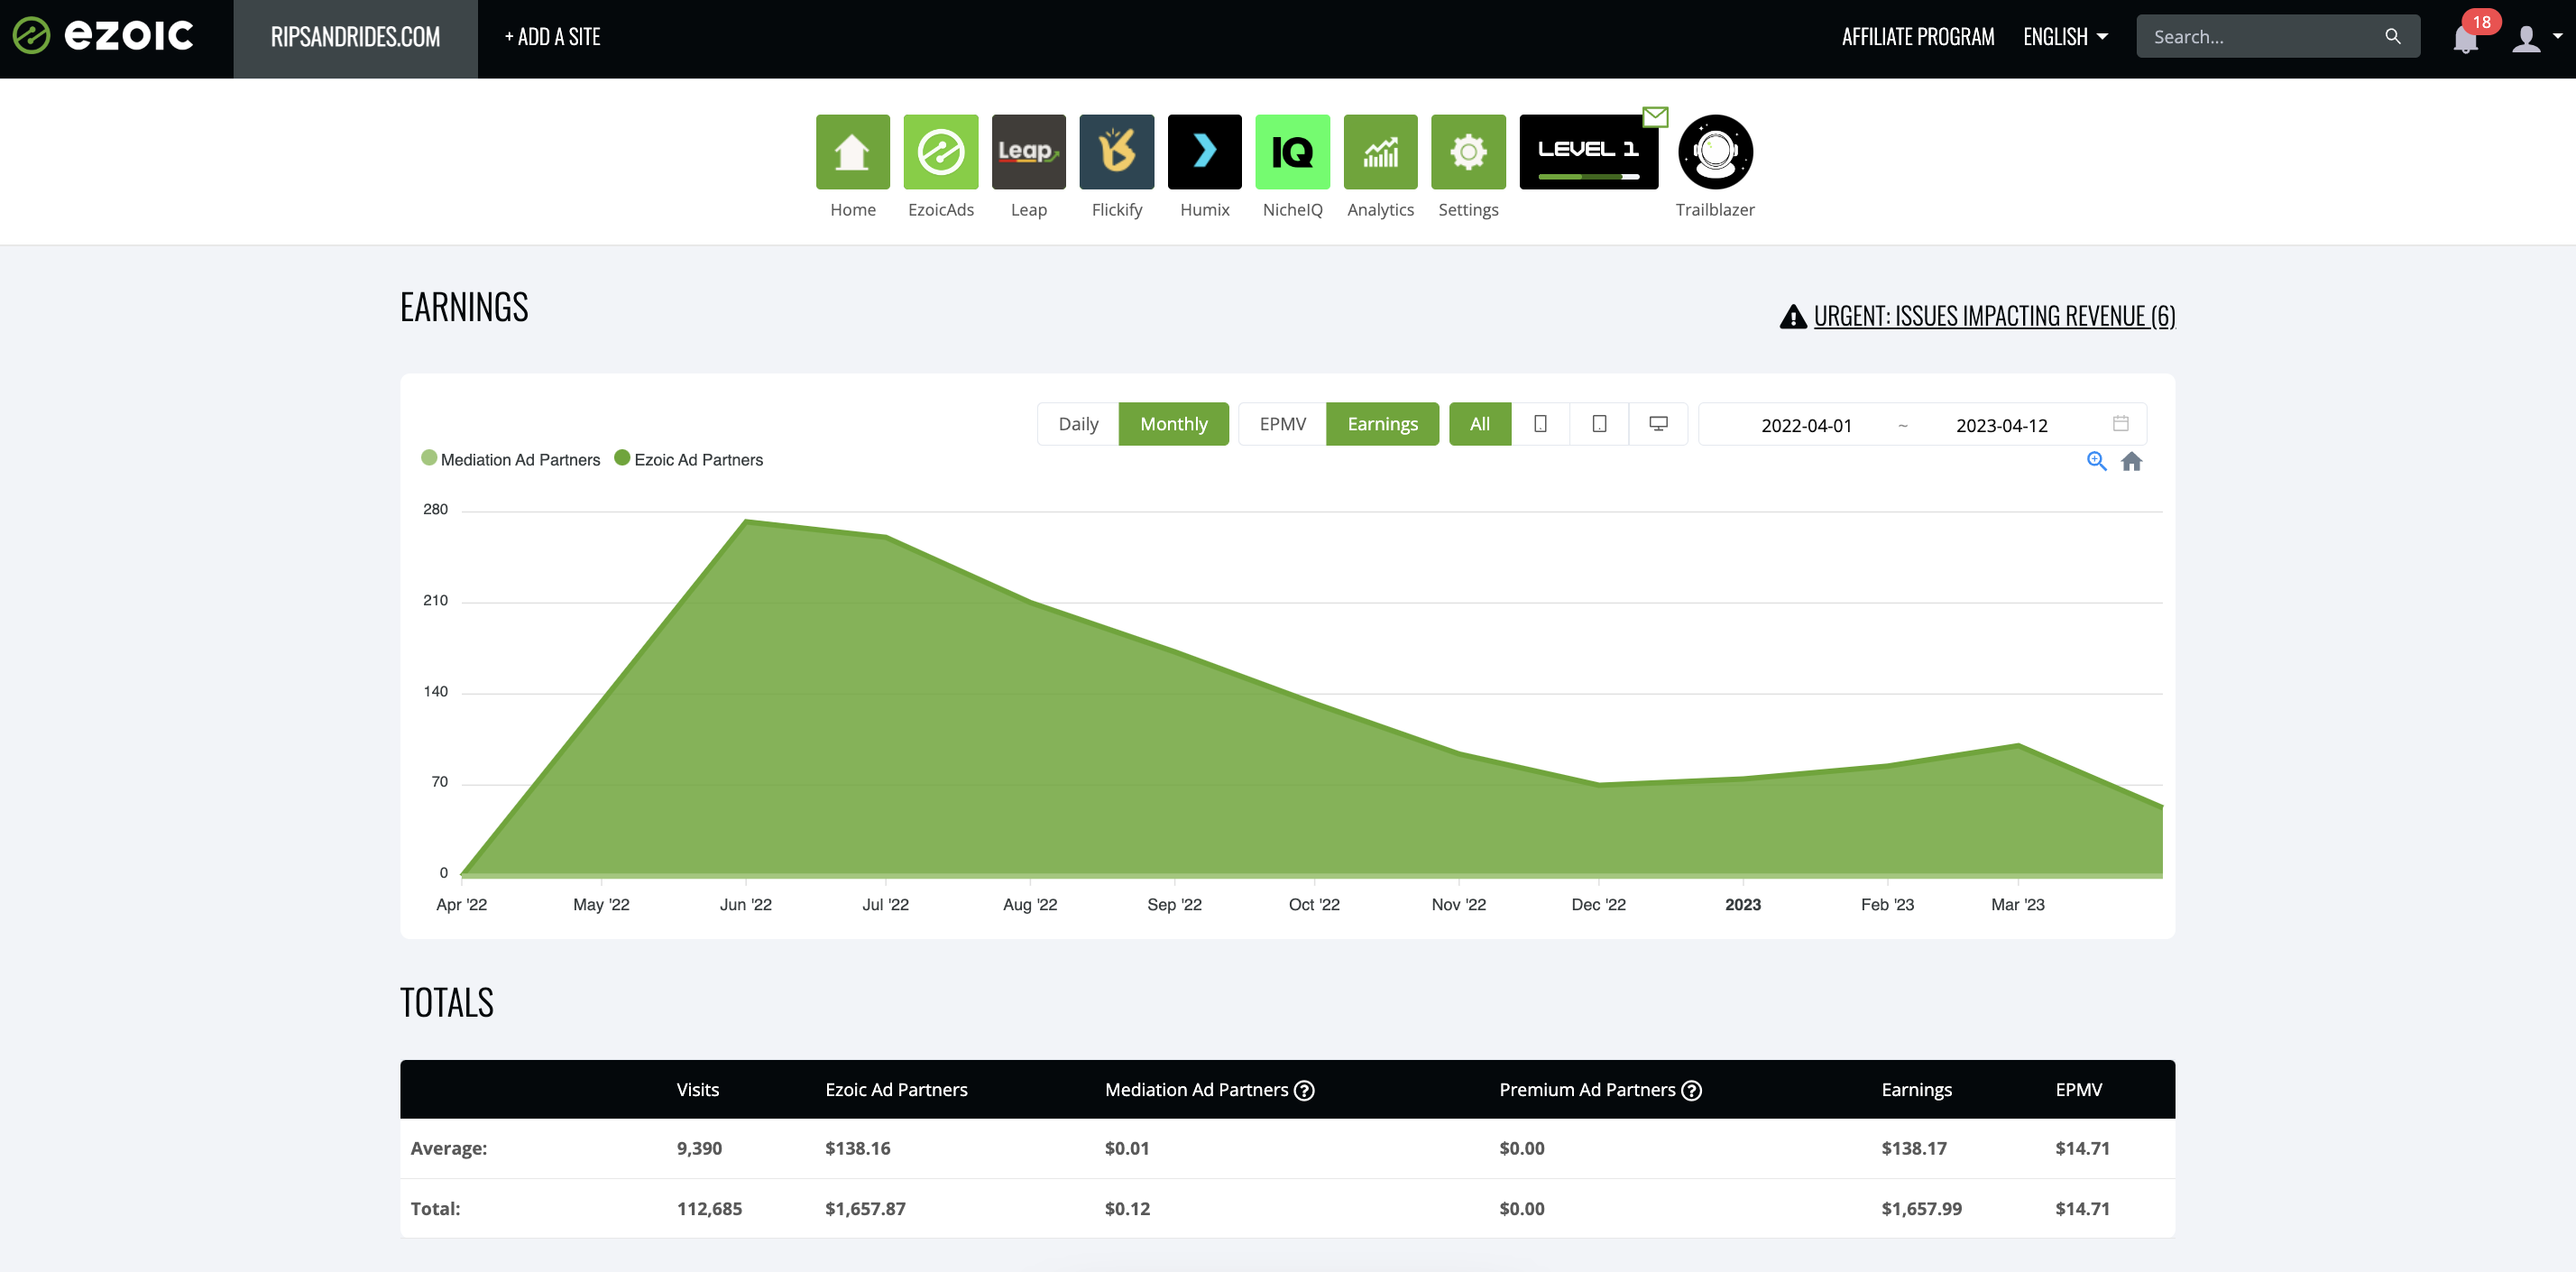This screenshot has height=1272, width=2576.
Task: Click average earnings value $138.17
Action: pyautogui.click(x=1914, y=1148)
